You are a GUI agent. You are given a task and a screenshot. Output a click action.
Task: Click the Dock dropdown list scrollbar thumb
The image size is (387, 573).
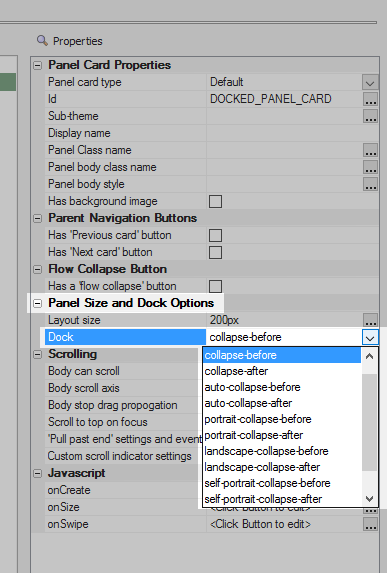tap(369, 422)
